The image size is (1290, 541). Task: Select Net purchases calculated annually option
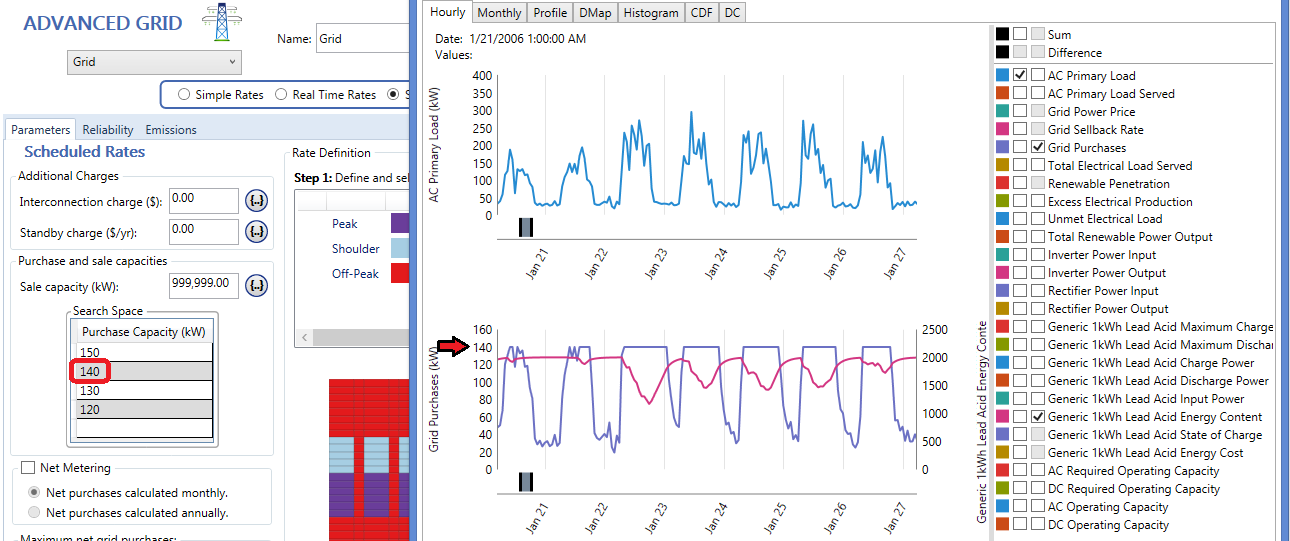(35, 512)
